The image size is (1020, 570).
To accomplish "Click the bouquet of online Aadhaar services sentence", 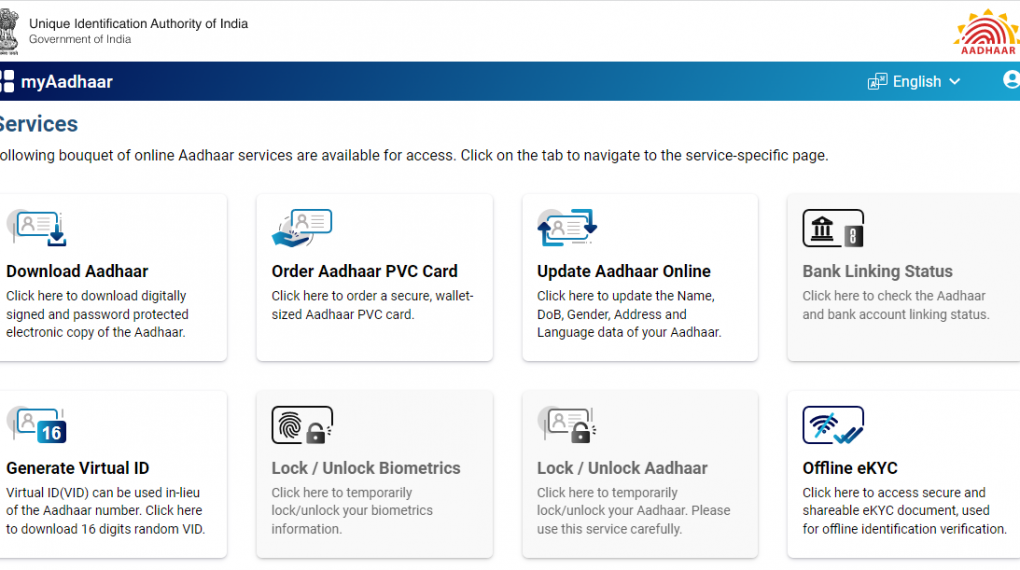I will coord(414,156).
